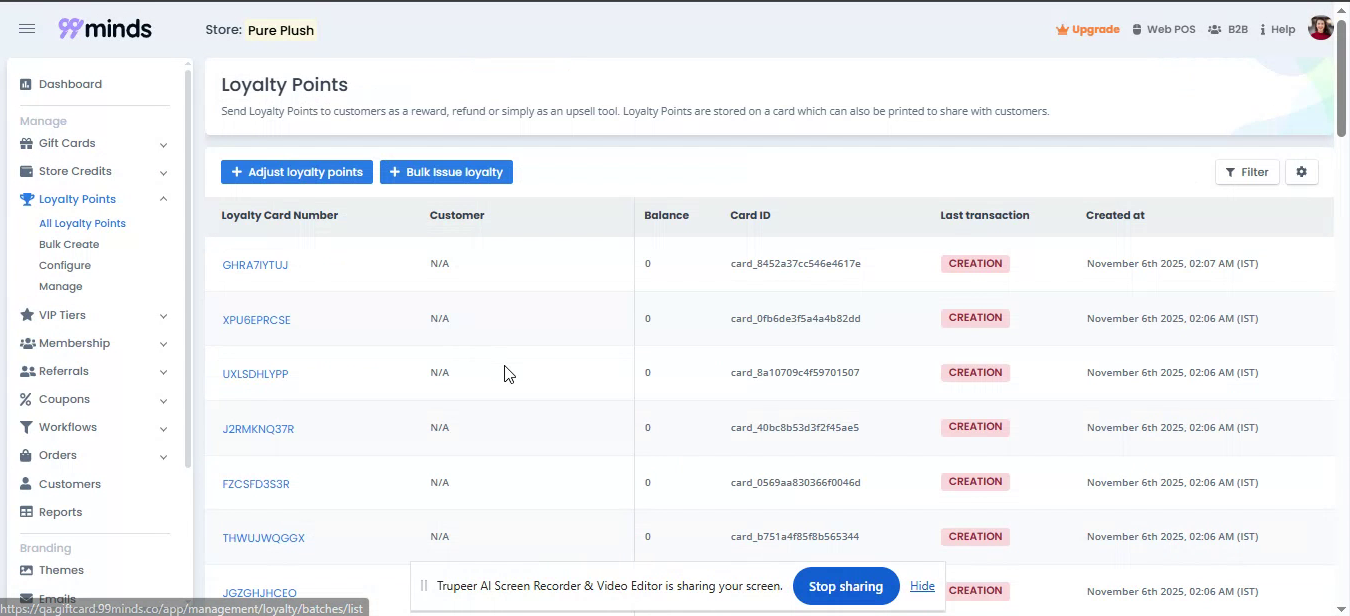Expand the Membership chevron

163,345
